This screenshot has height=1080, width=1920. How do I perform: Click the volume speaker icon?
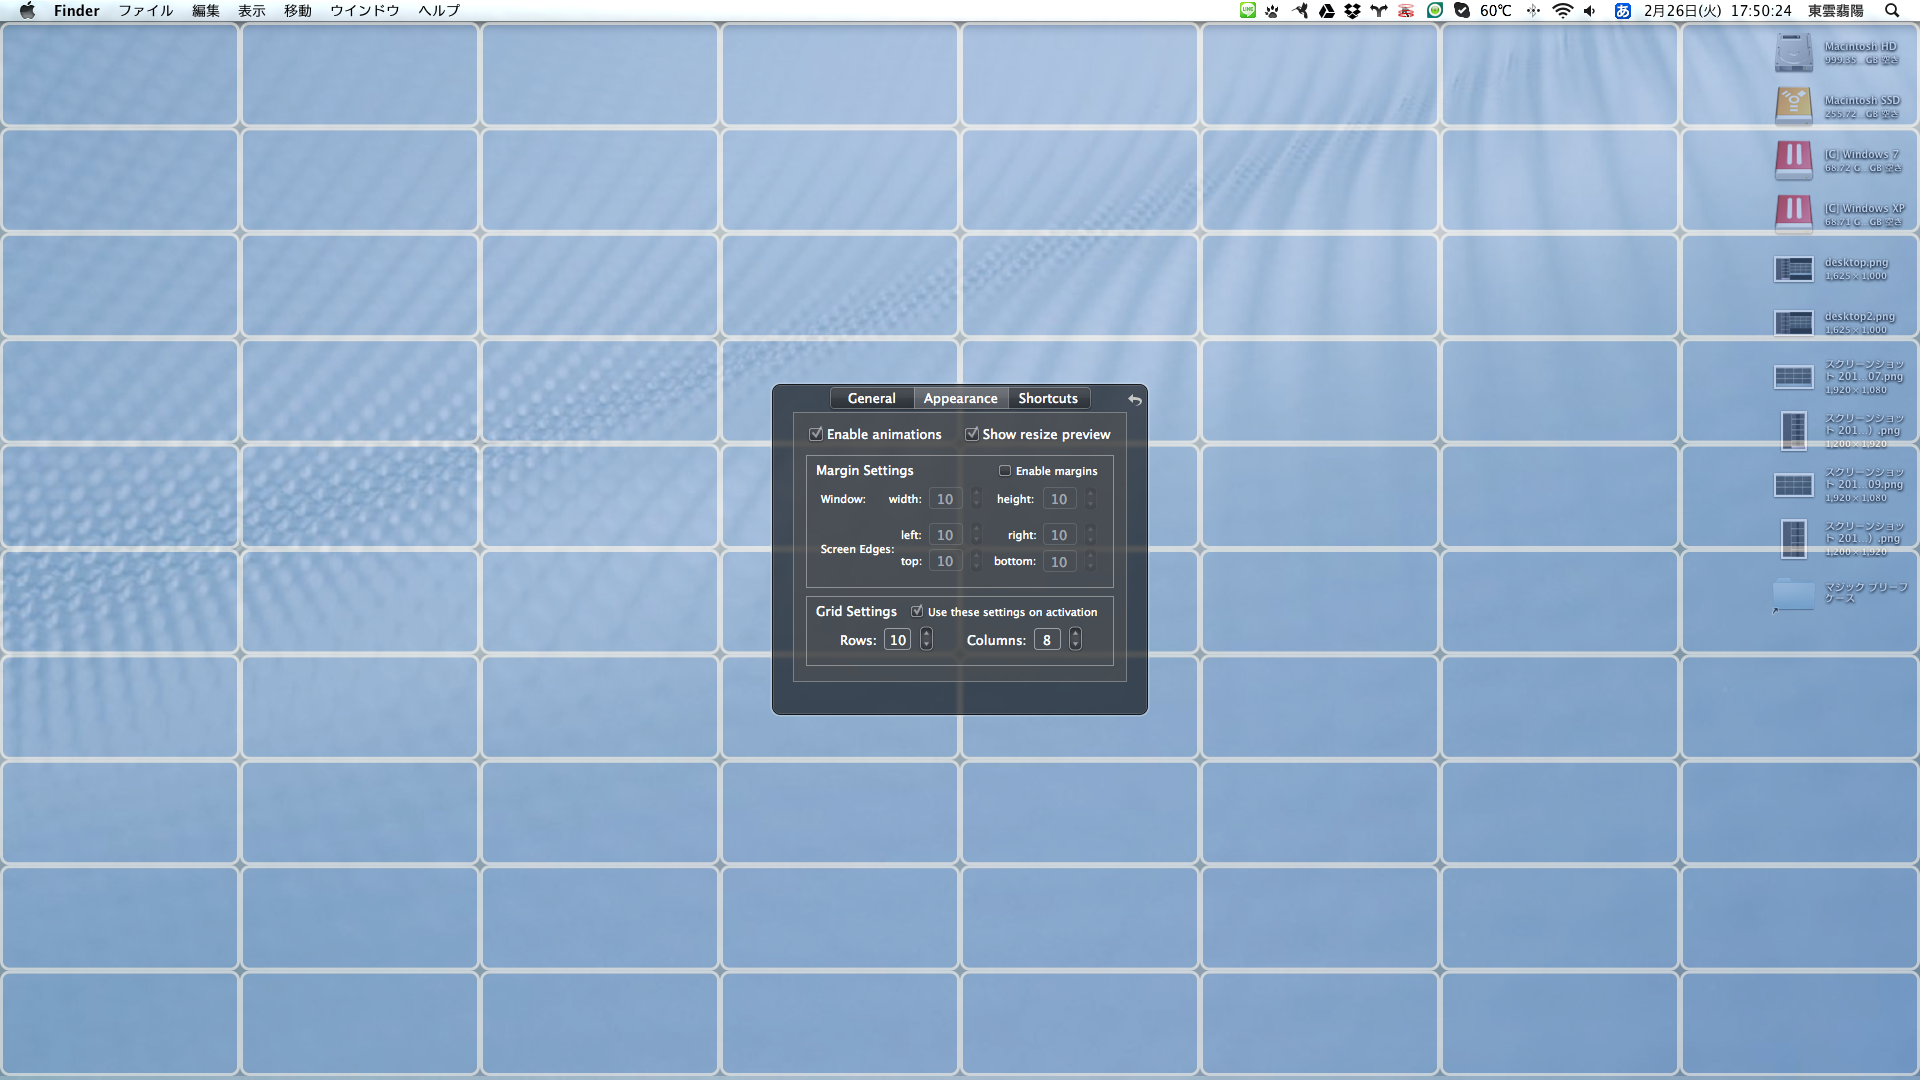1590,11
